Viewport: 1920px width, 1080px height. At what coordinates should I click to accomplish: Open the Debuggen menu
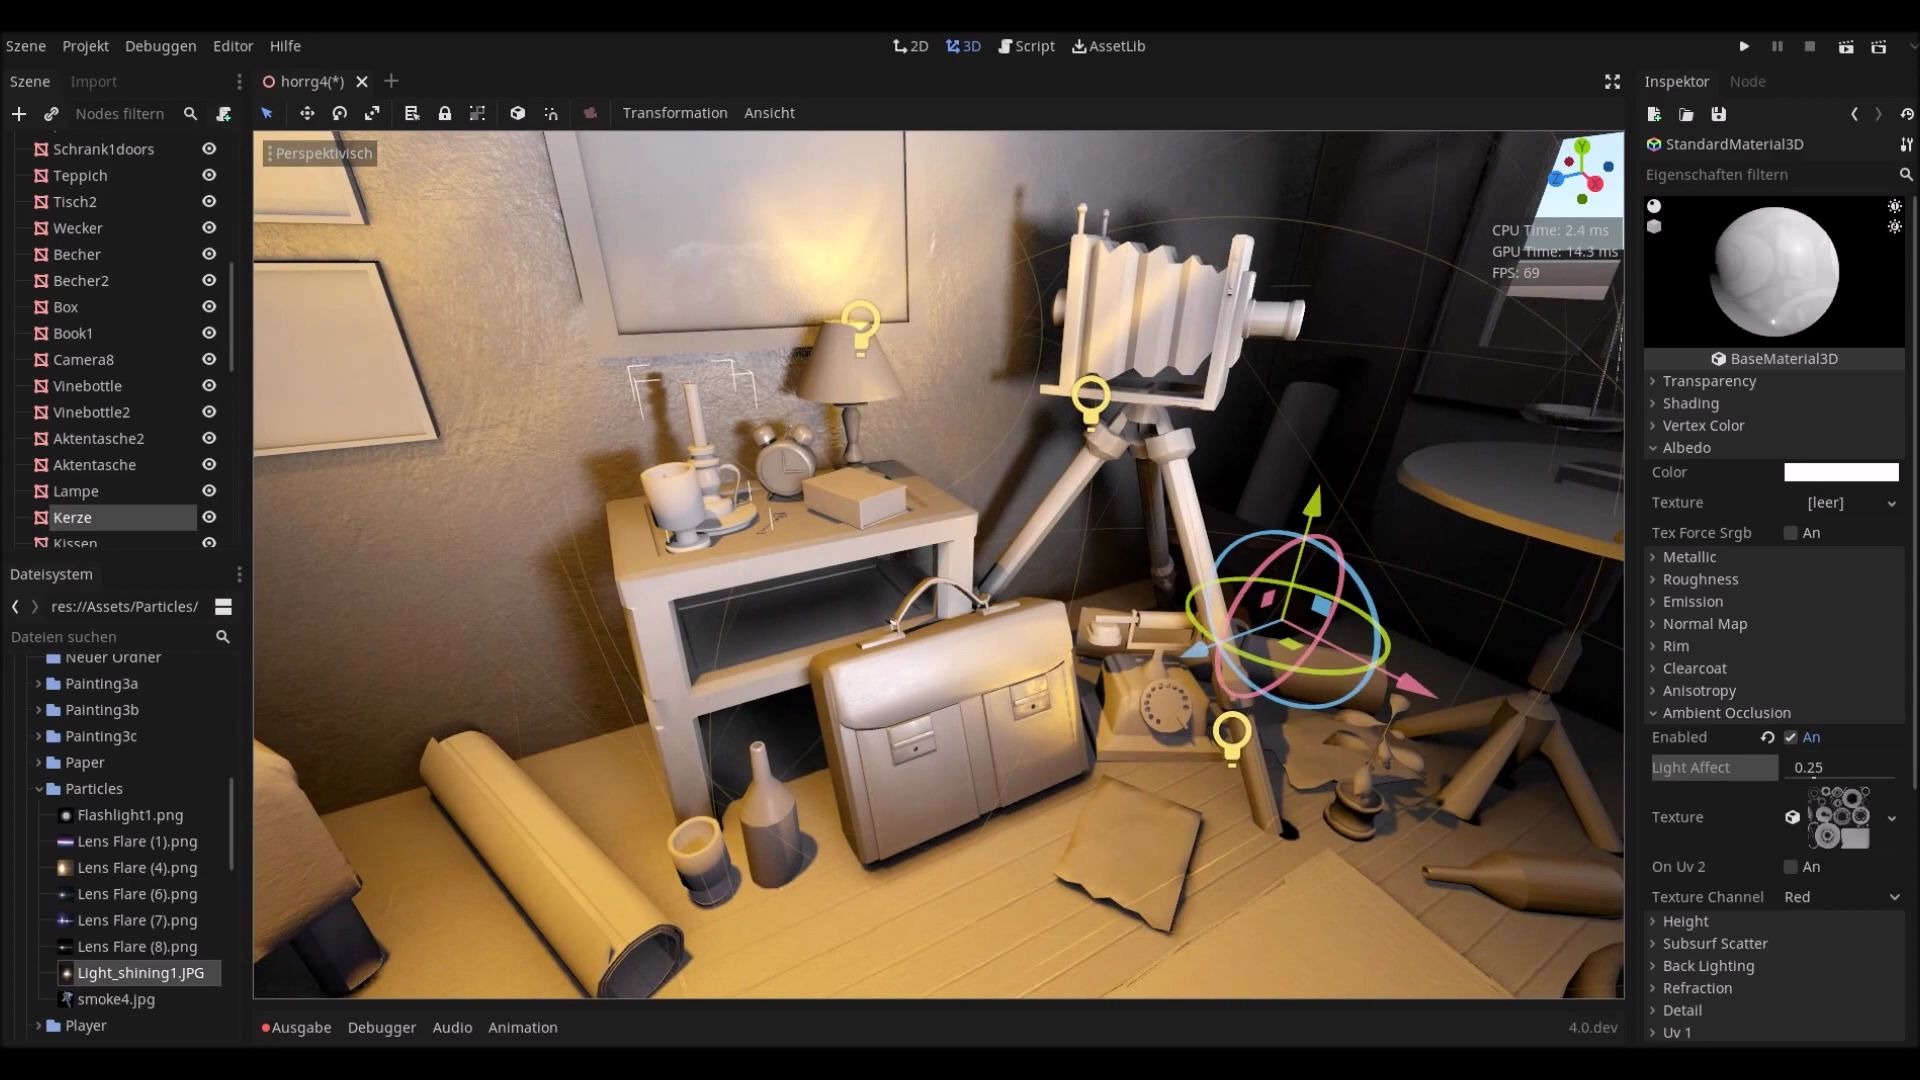(x=161, y=46)
